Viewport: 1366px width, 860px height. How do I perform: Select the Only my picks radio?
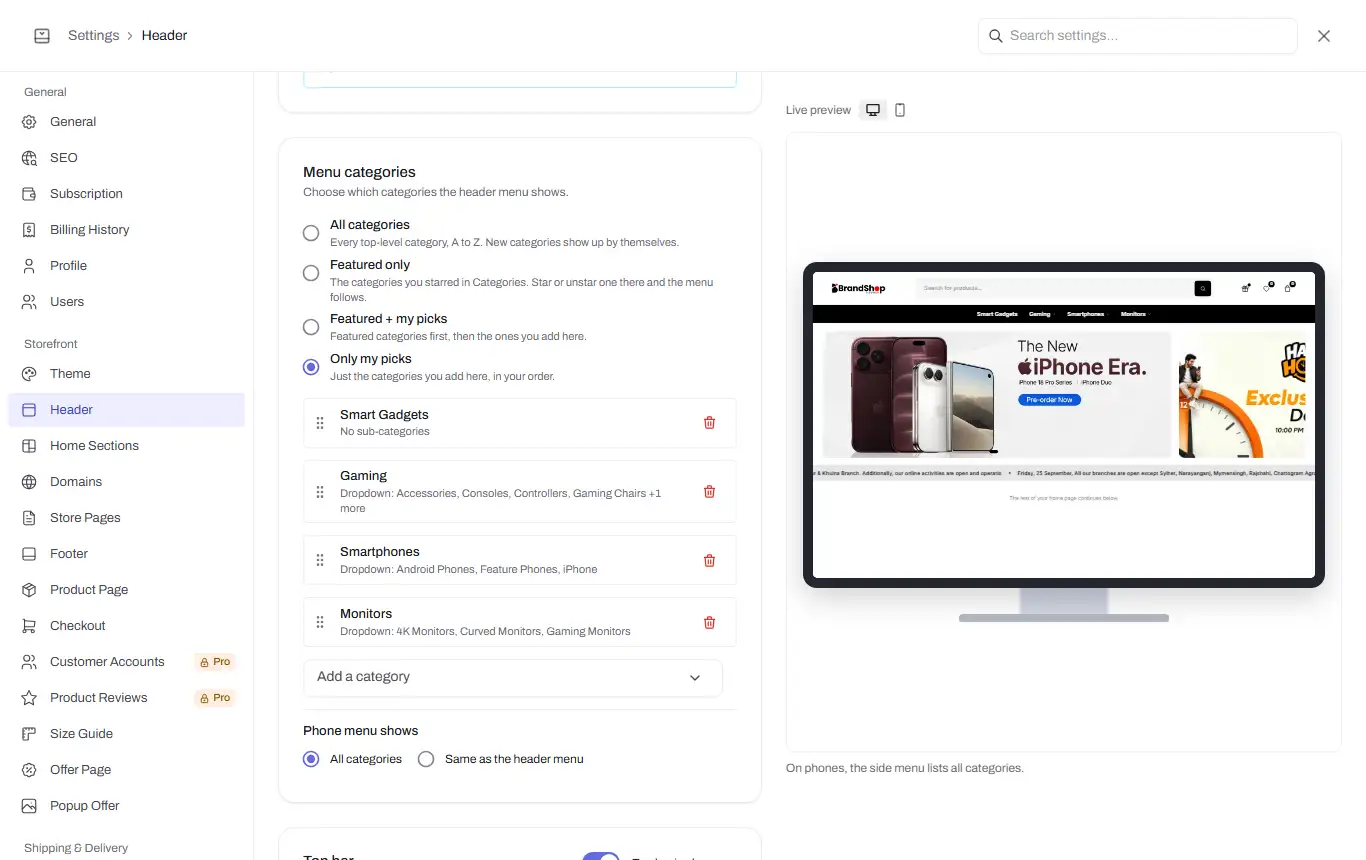[311, 367]
